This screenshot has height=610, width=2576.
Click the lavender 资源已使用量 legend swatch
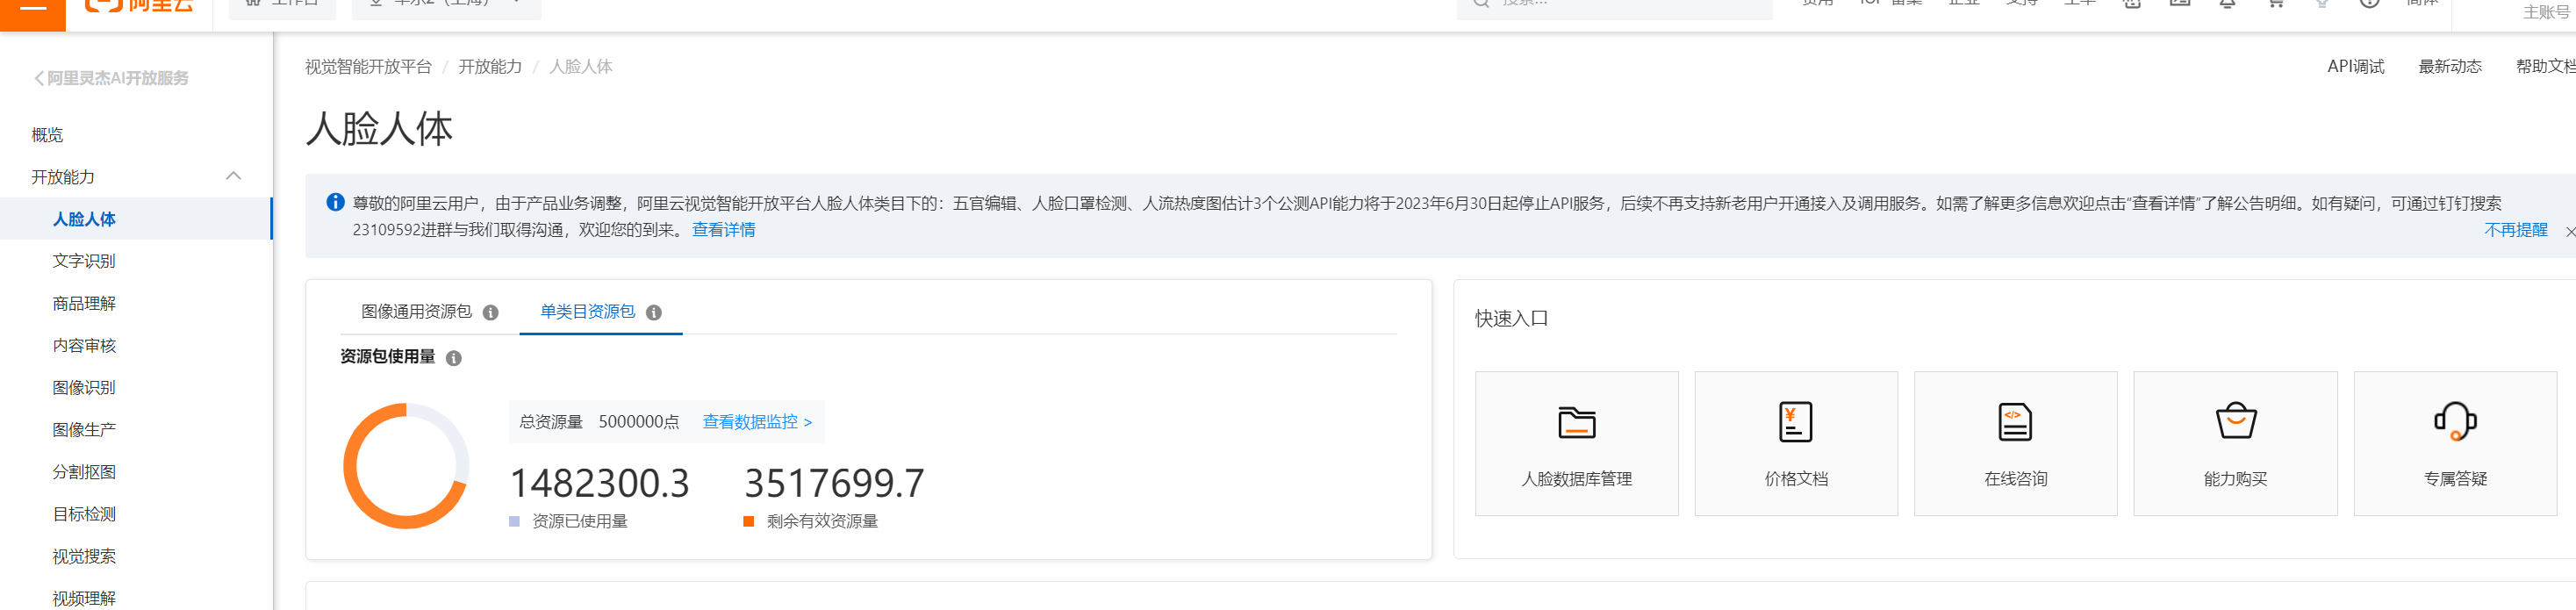514,521
